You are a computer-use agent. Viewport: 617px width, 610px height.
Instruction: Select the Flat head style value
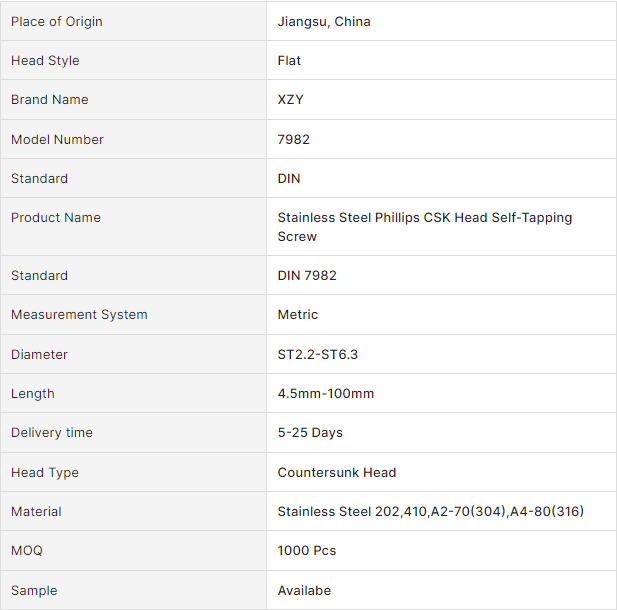(289, 60)
